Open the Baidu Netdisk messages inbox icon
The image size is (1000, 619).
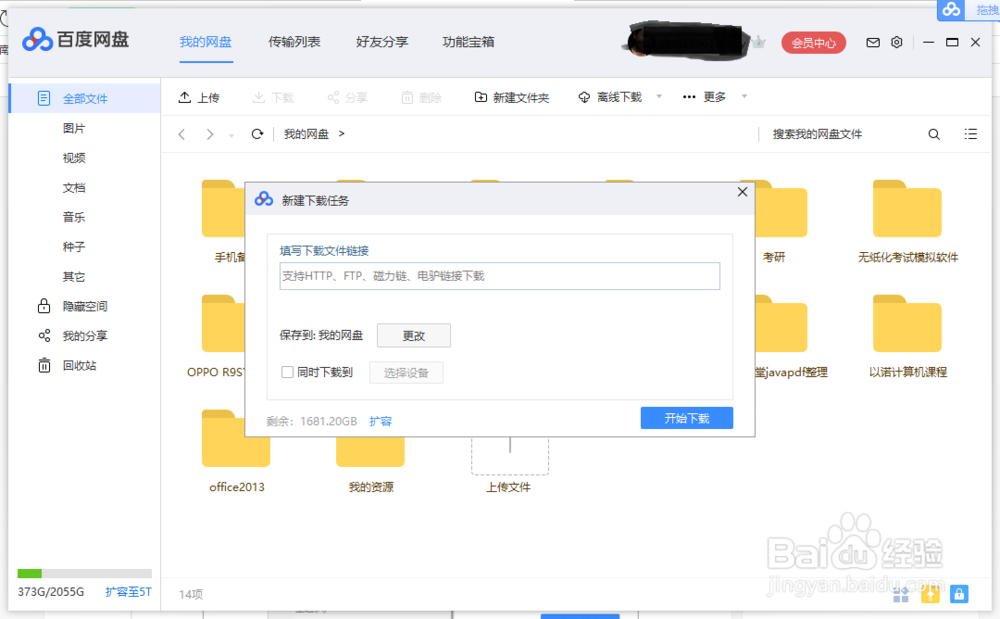click(x=873, y=42)
